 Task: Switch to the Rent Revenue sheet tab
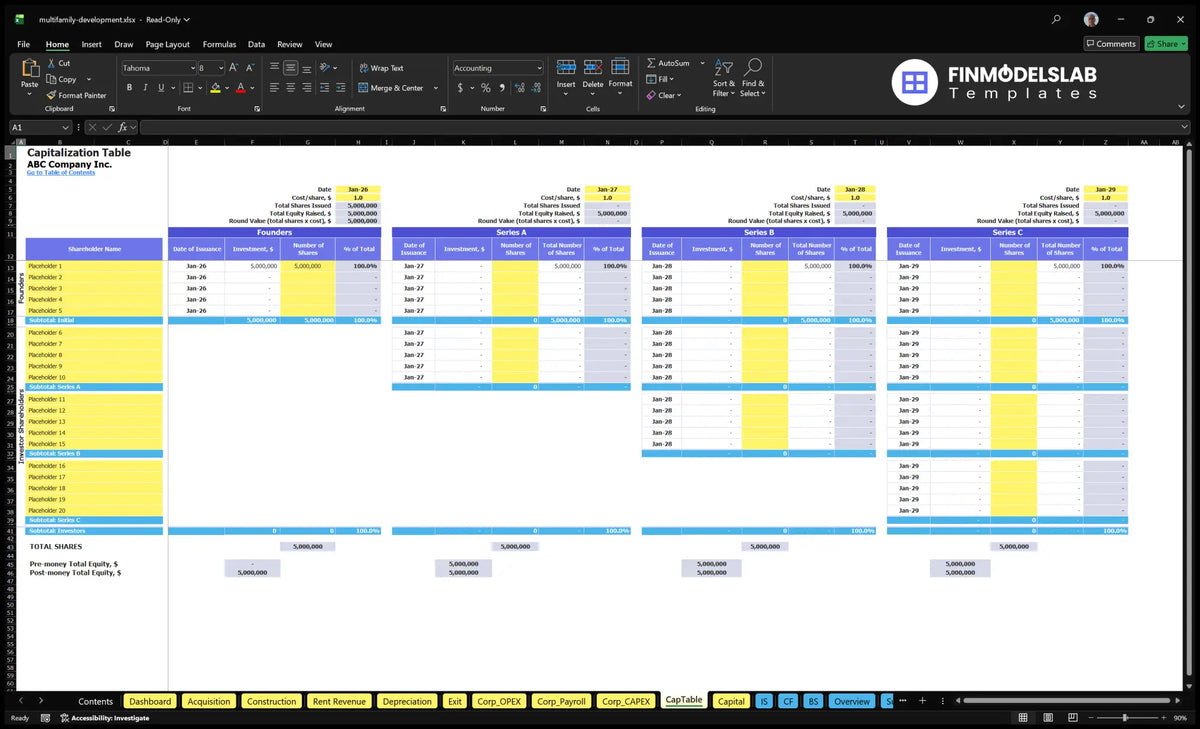click(x=338, y=701)
